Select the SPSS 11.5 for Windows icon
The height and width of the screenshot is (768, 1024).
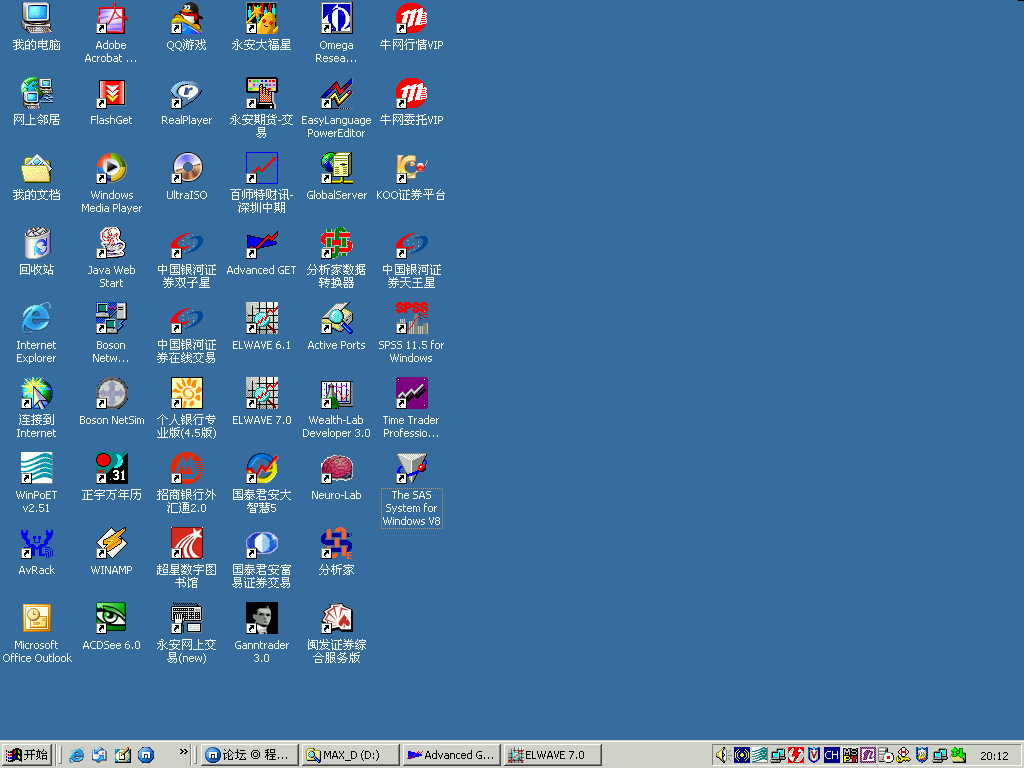[x=411, y=319]
